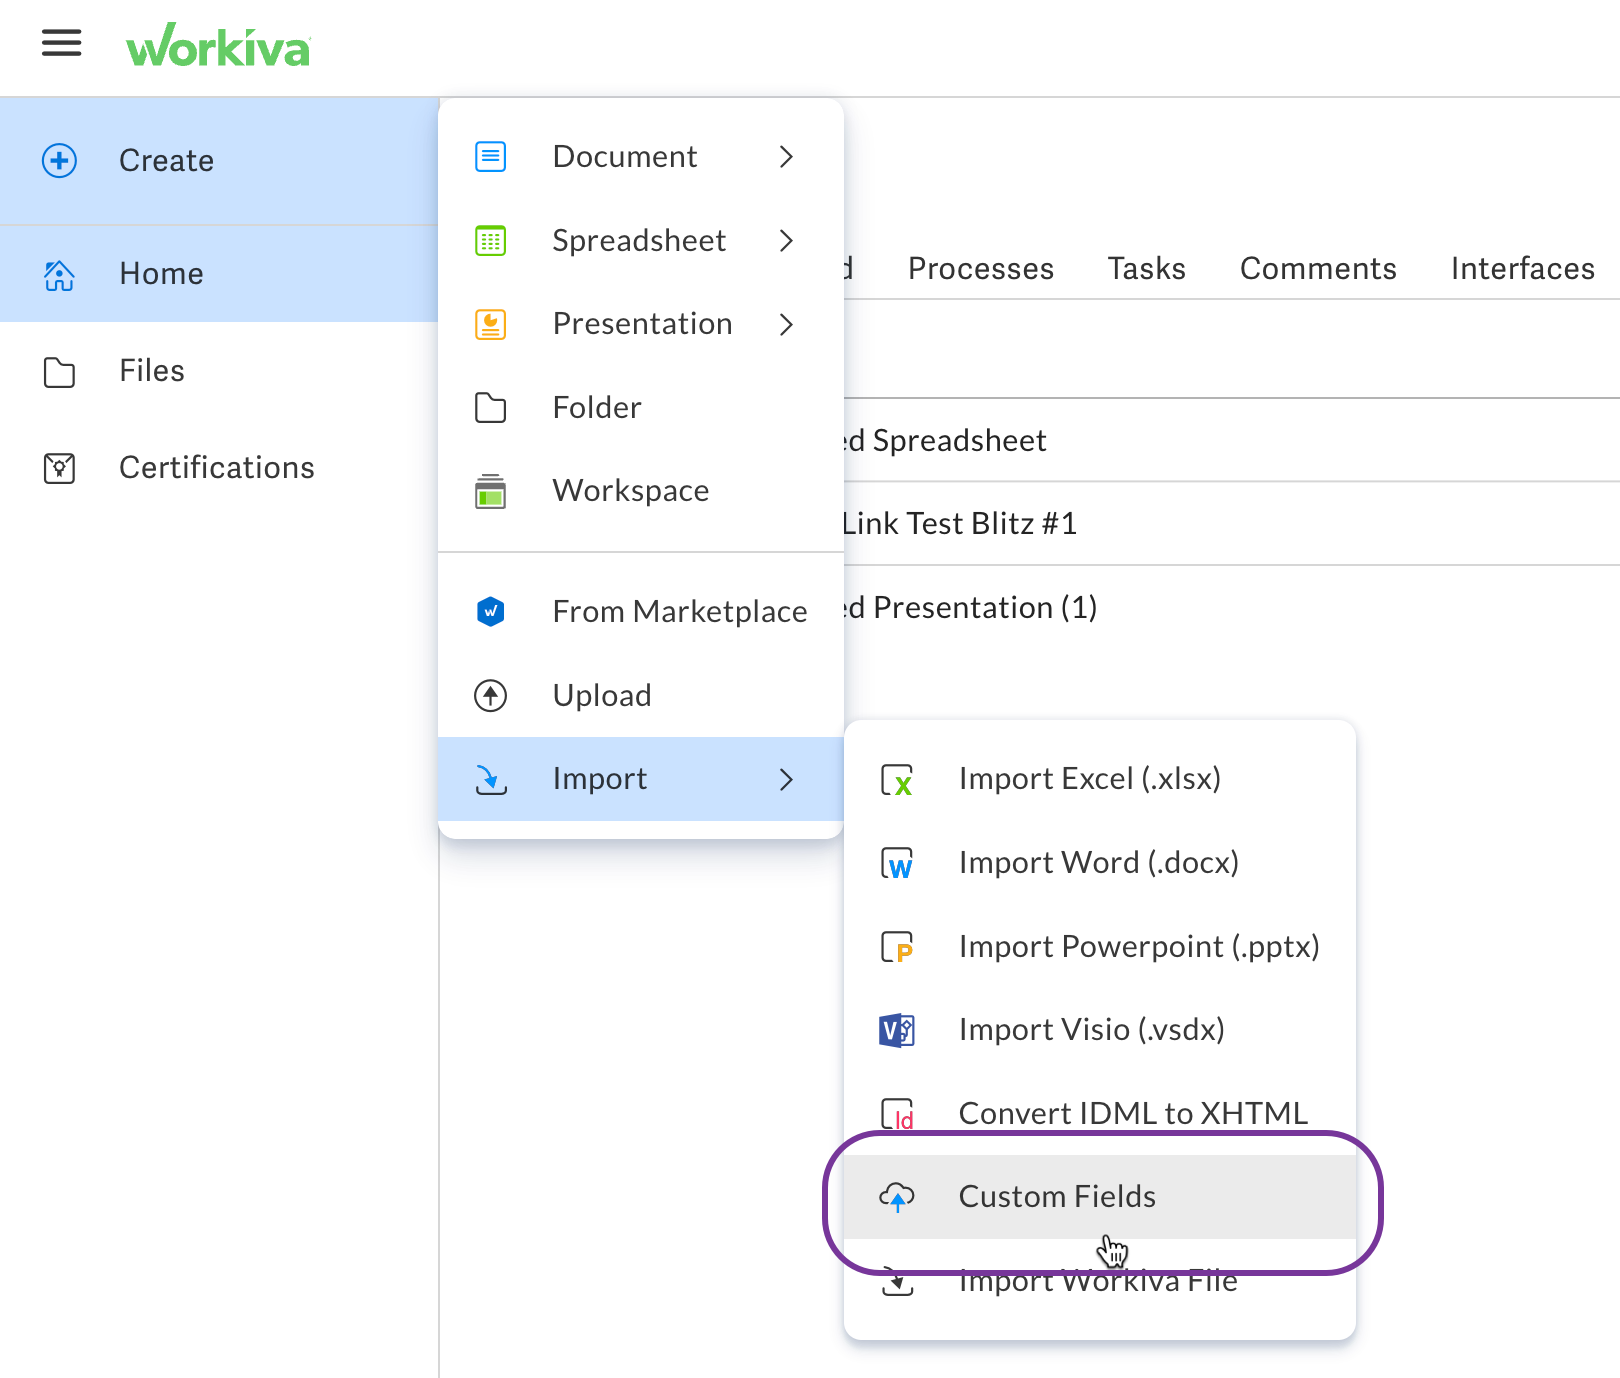
Task: Open the Comments tab
Action: pos(1318,269)
